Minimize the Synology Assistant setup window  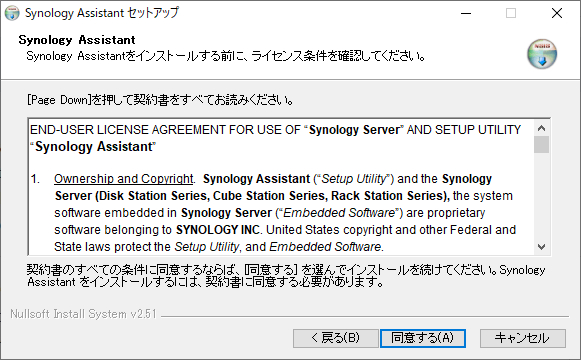coord(466,13)
